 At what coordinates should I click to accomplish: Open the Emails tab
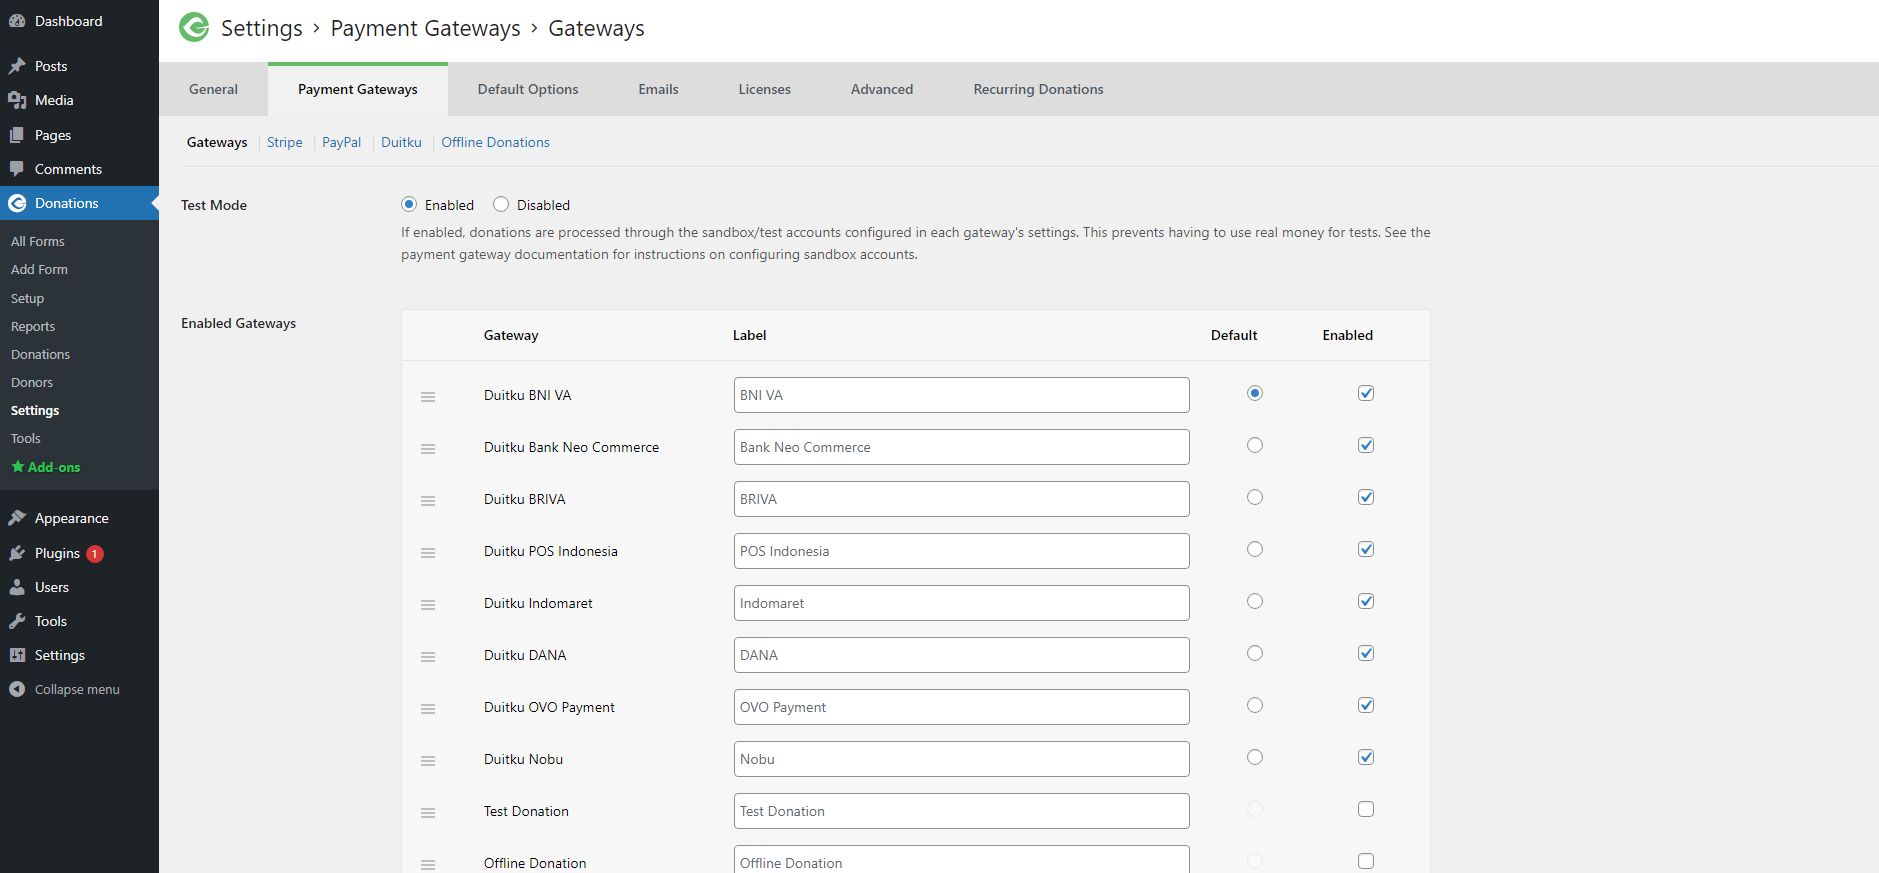tap(658, 89)
